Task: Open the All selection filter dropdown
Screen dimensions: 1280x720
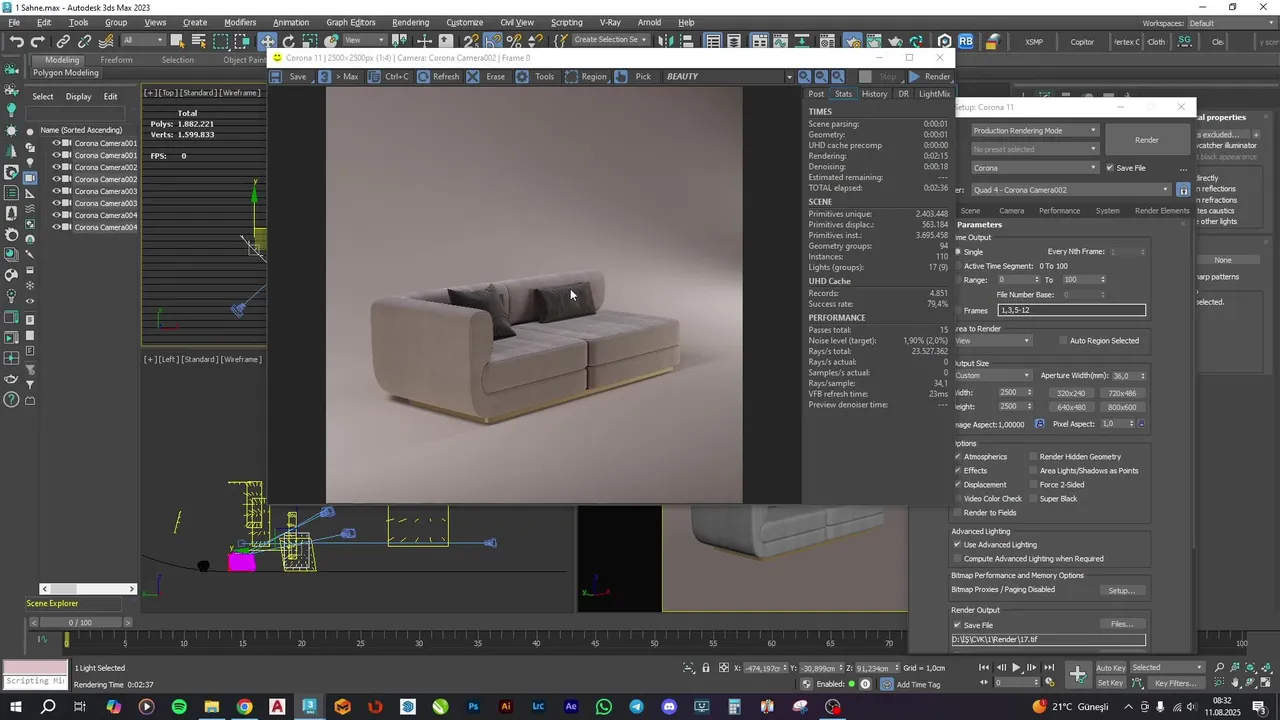Action: click(143, 41)
